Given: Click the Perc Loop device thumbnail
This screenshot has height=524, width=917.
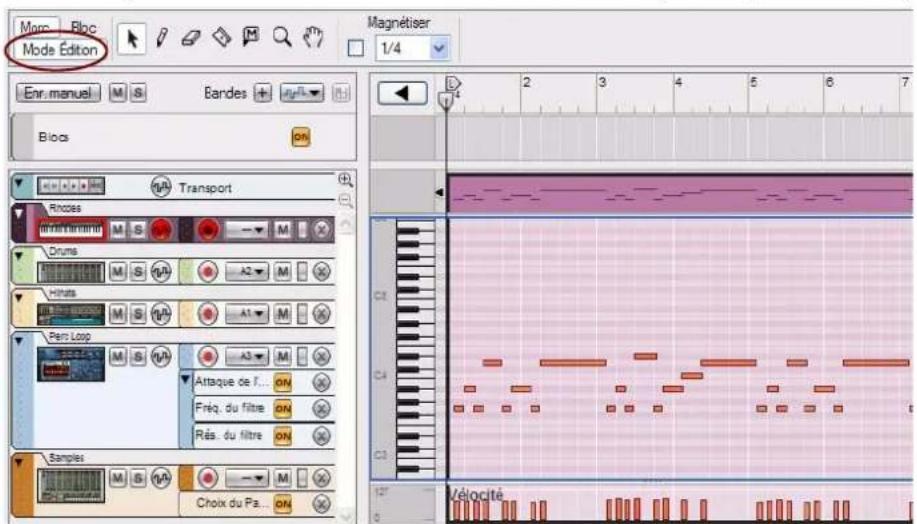Looking at the screenshot, I should [x=71, y=364].
